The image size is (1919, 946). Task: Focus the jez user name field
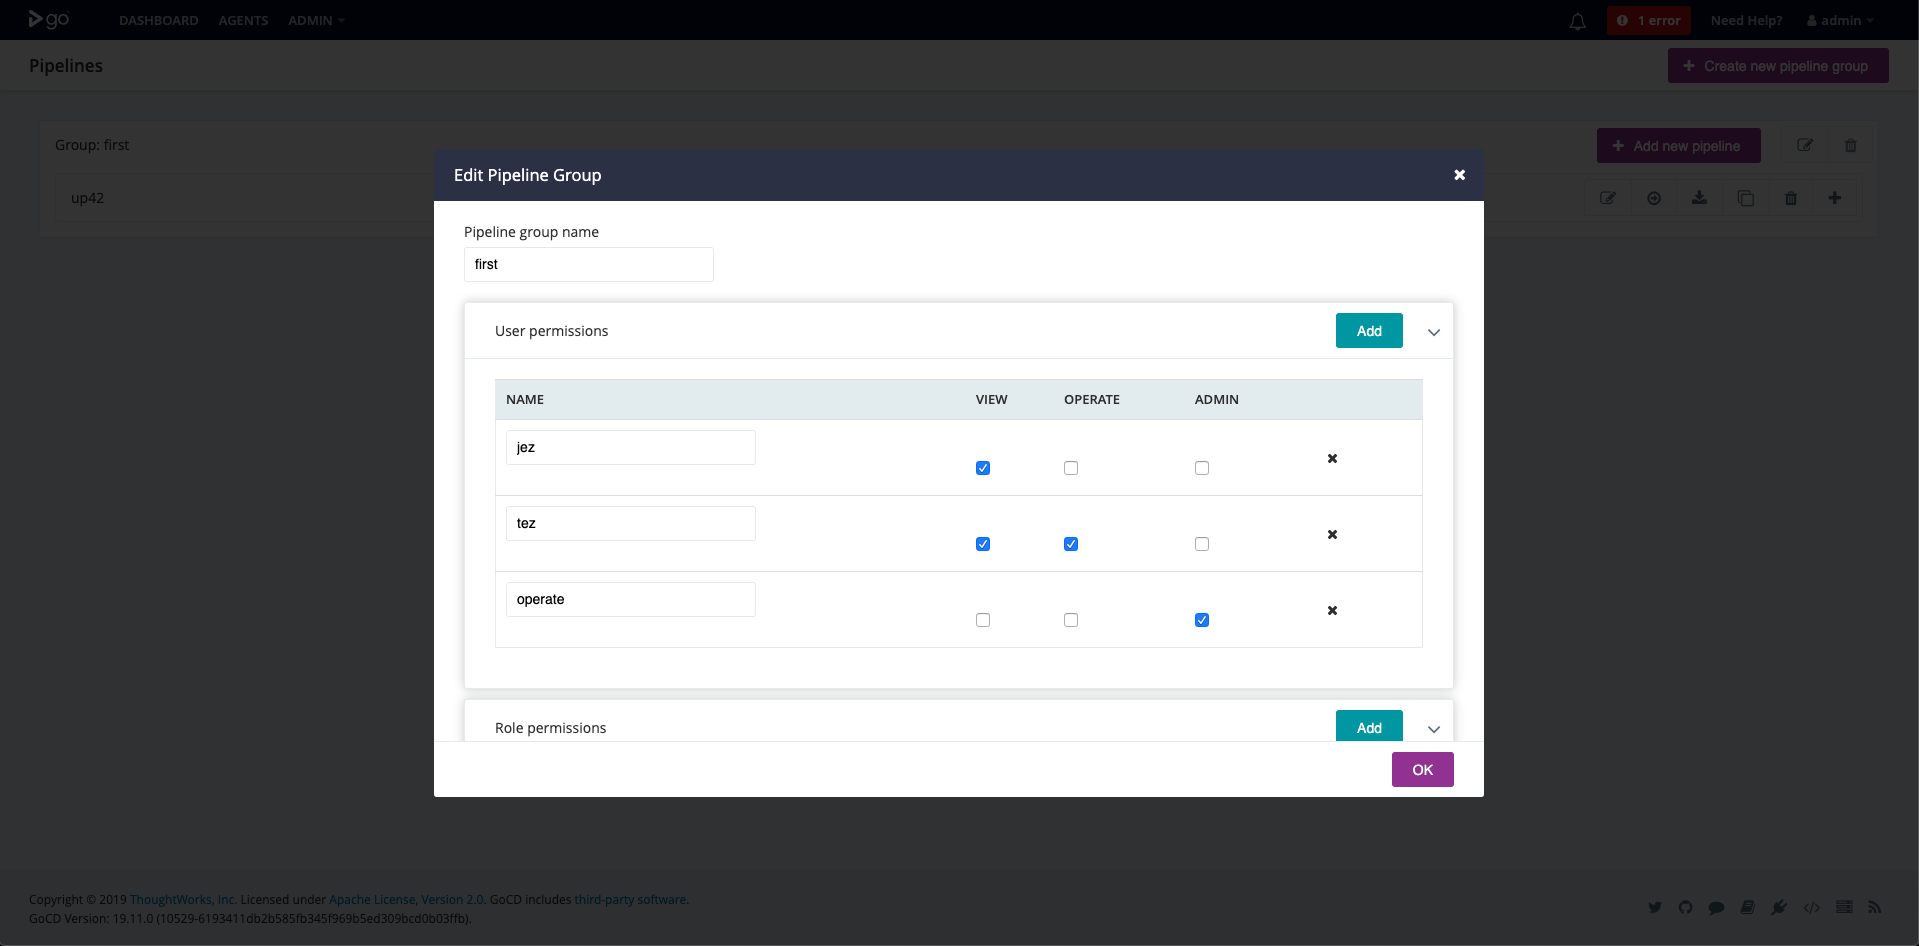[631, 447]
